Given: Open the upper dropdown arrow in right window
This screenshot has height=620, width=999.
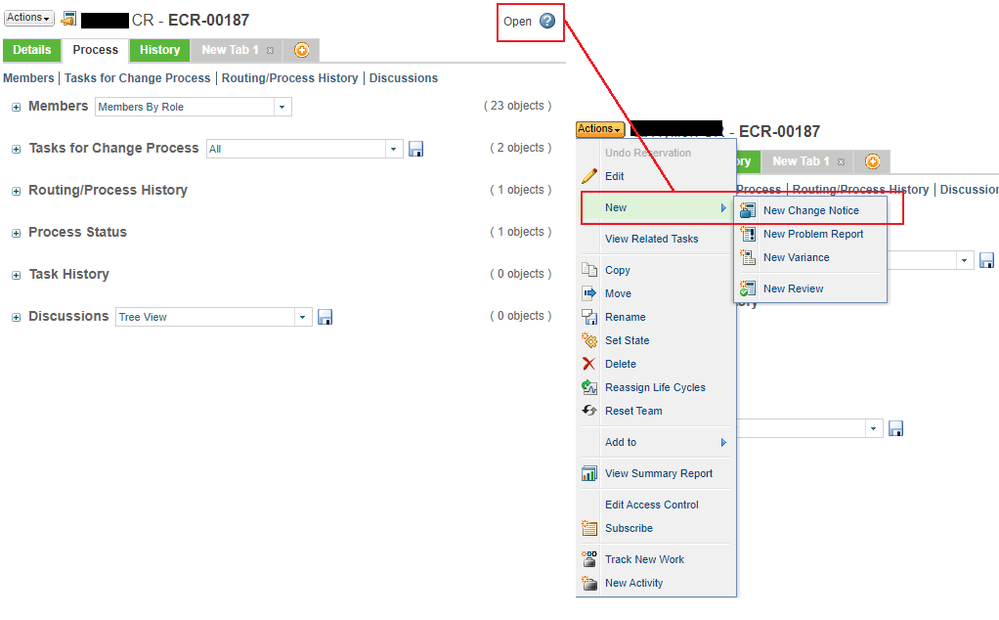Looking at the screenshot, I should [965, 261].
